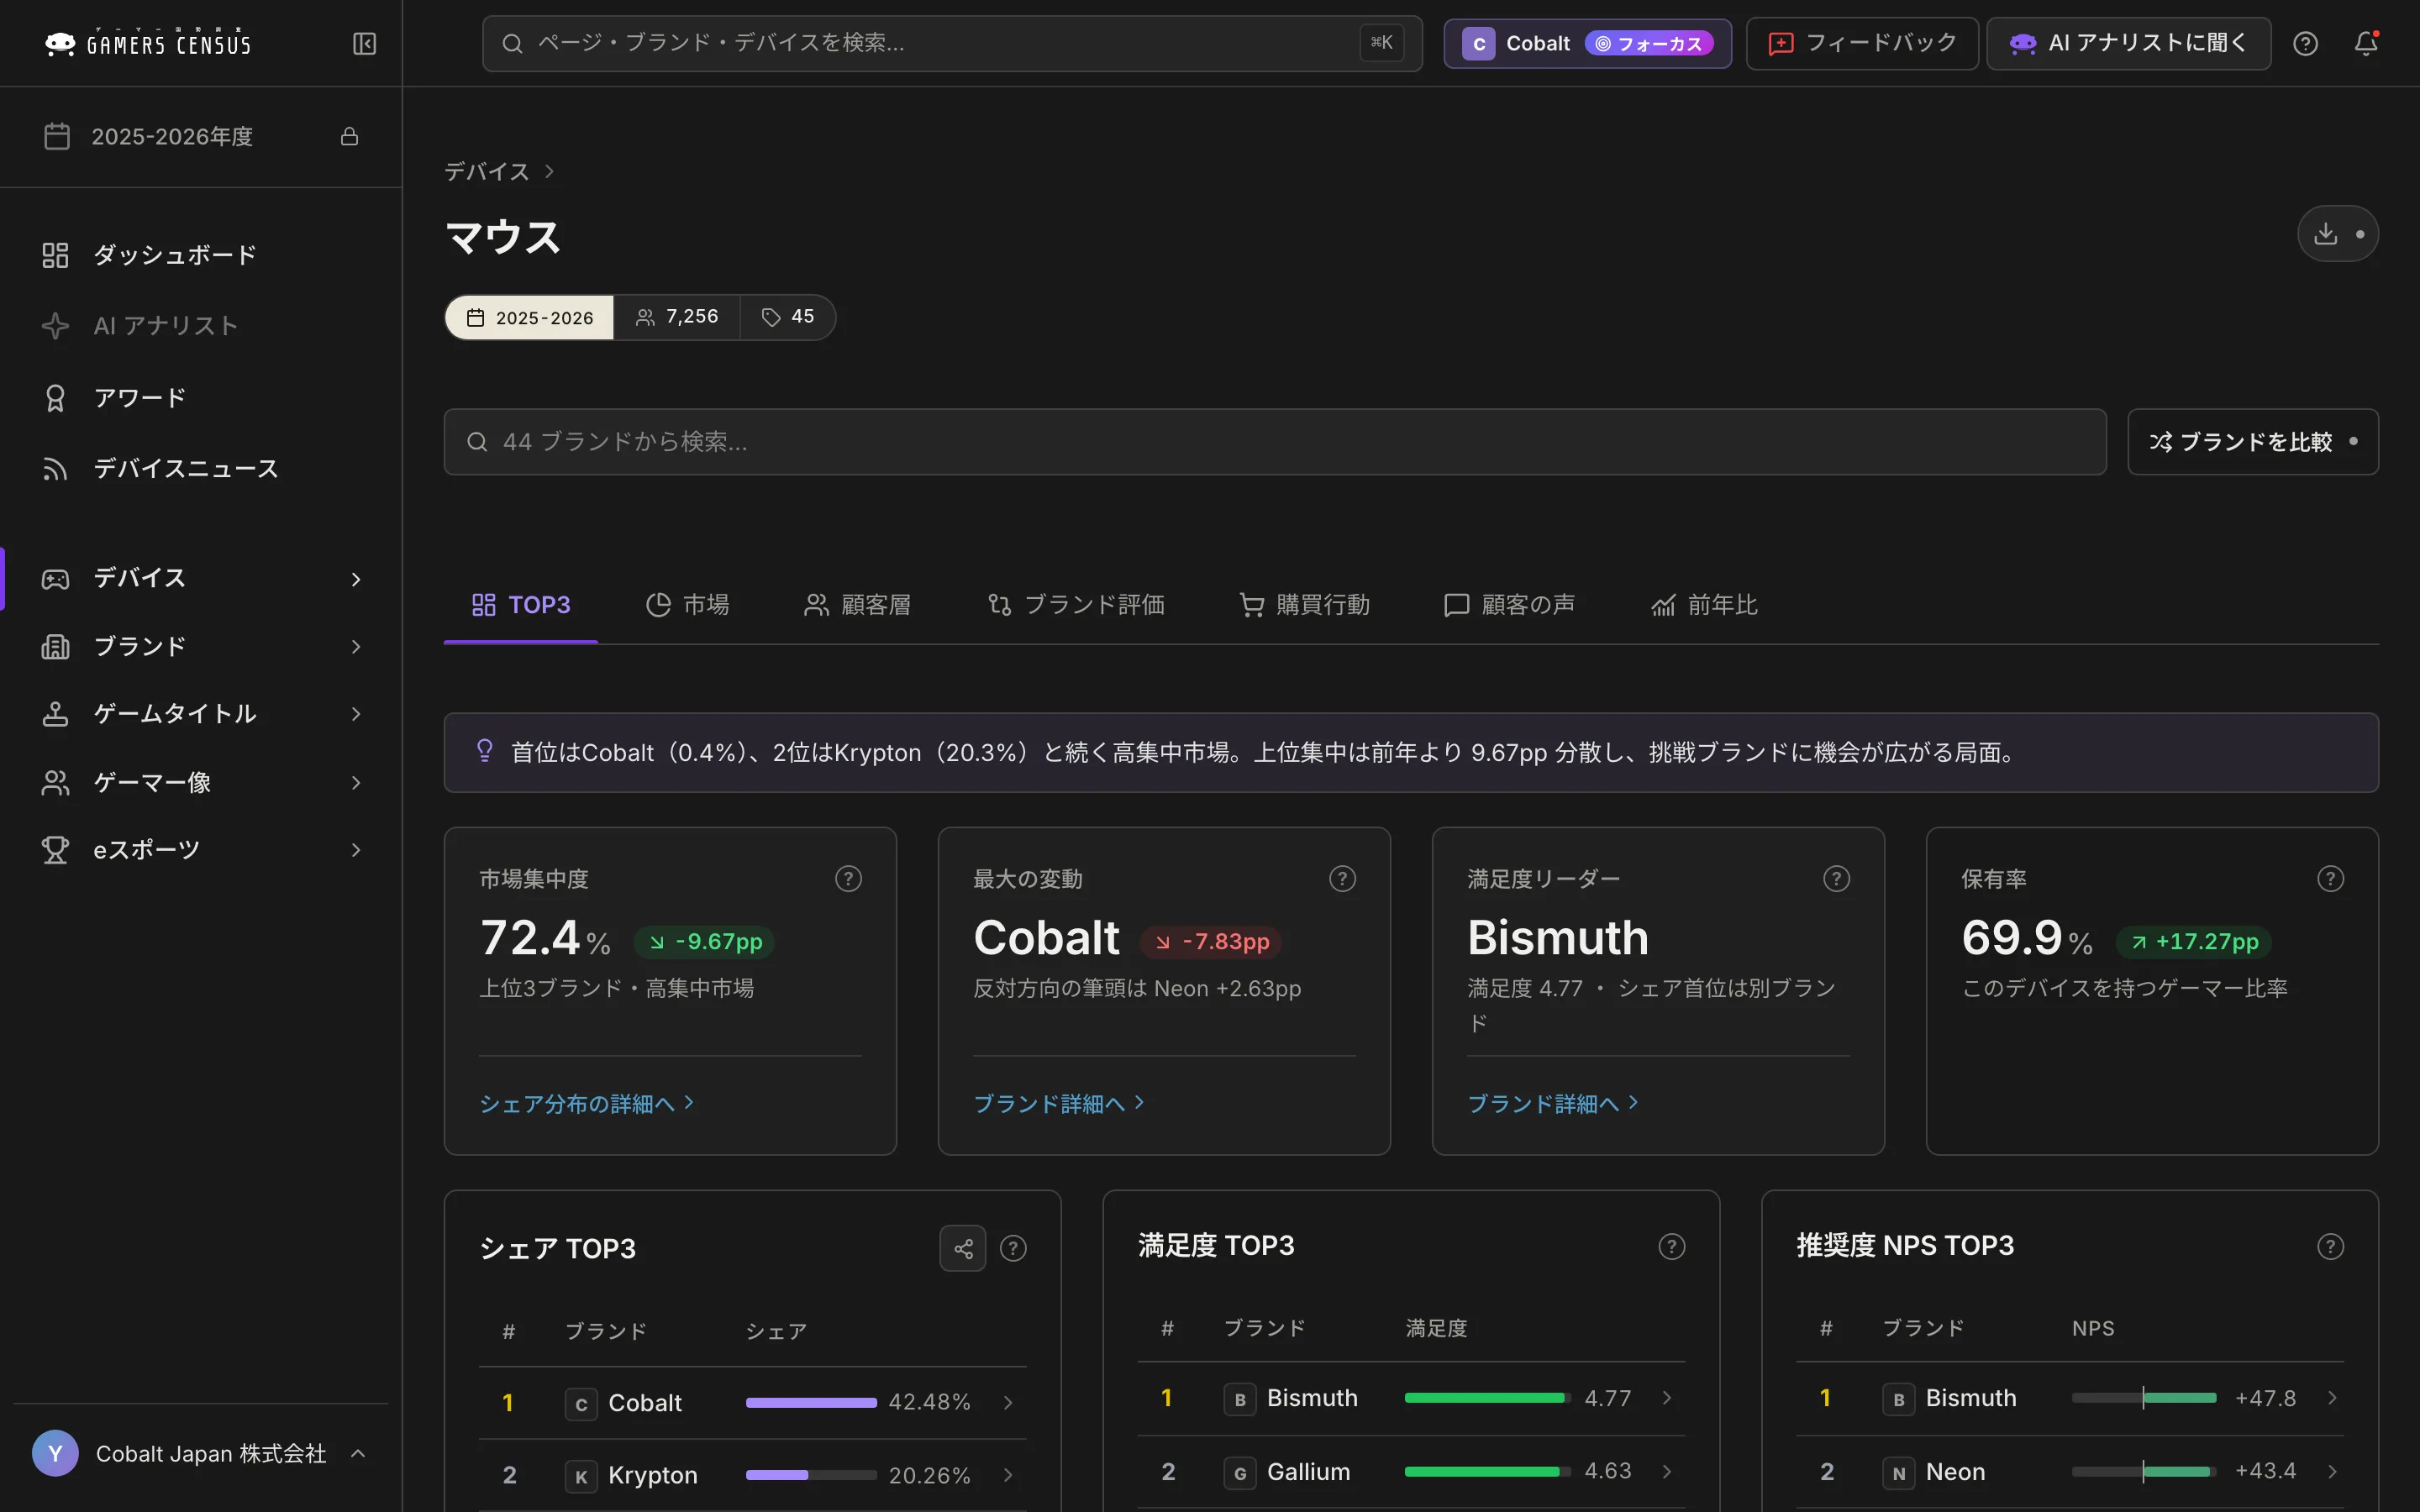Show help for 最大の変動 card
This screenshot has width=2420, height=1512.
point(1342,879)
